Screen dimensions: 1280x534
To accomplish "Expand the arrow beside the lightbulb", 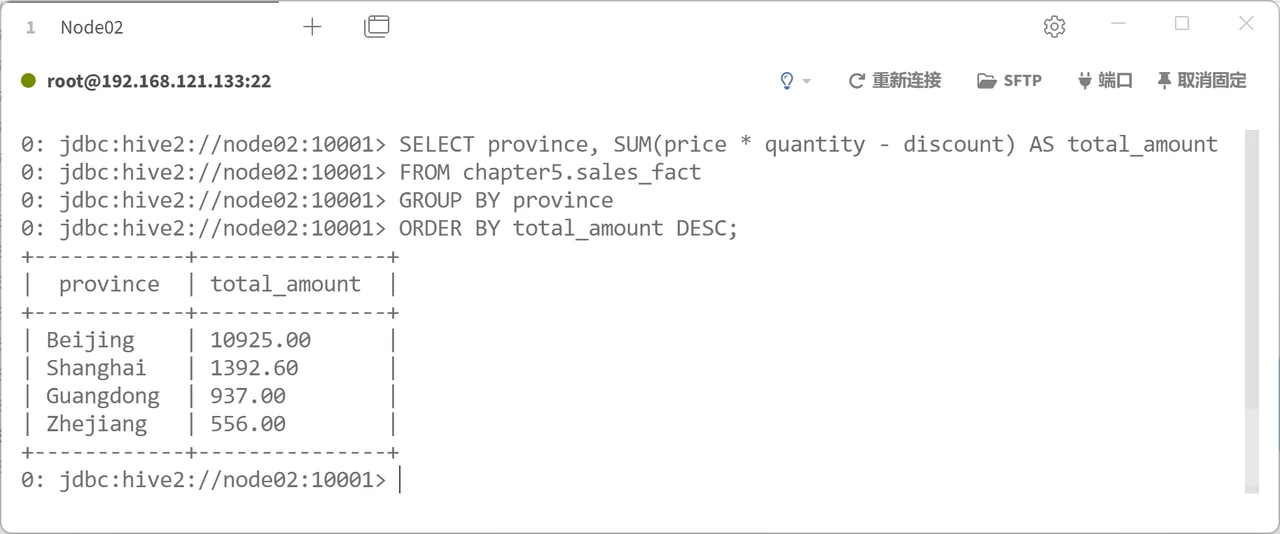I will click(x=807, y=81).
